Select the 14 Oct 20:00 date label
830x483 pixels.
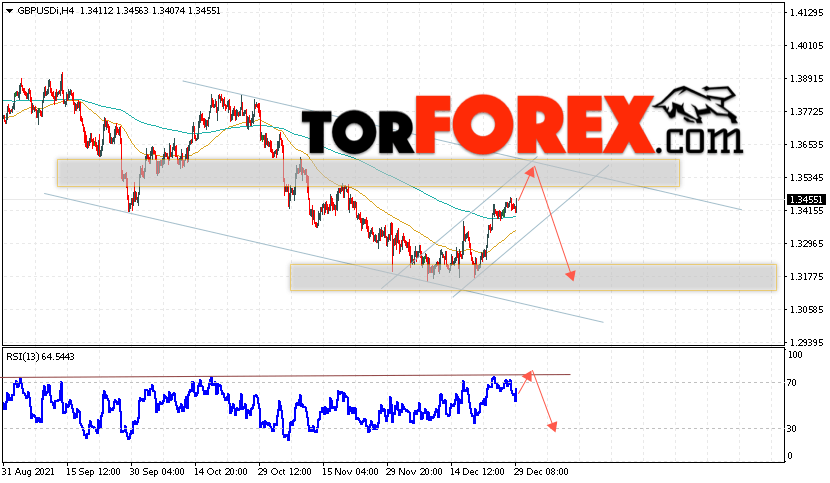tap(221, 472)
